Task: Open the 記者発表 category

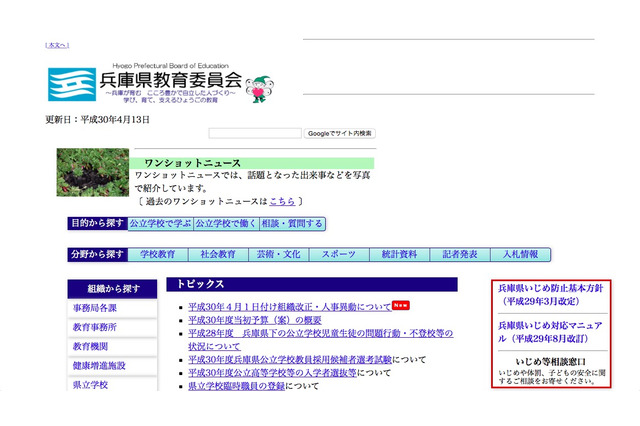Action: click(x=460, y=254)
